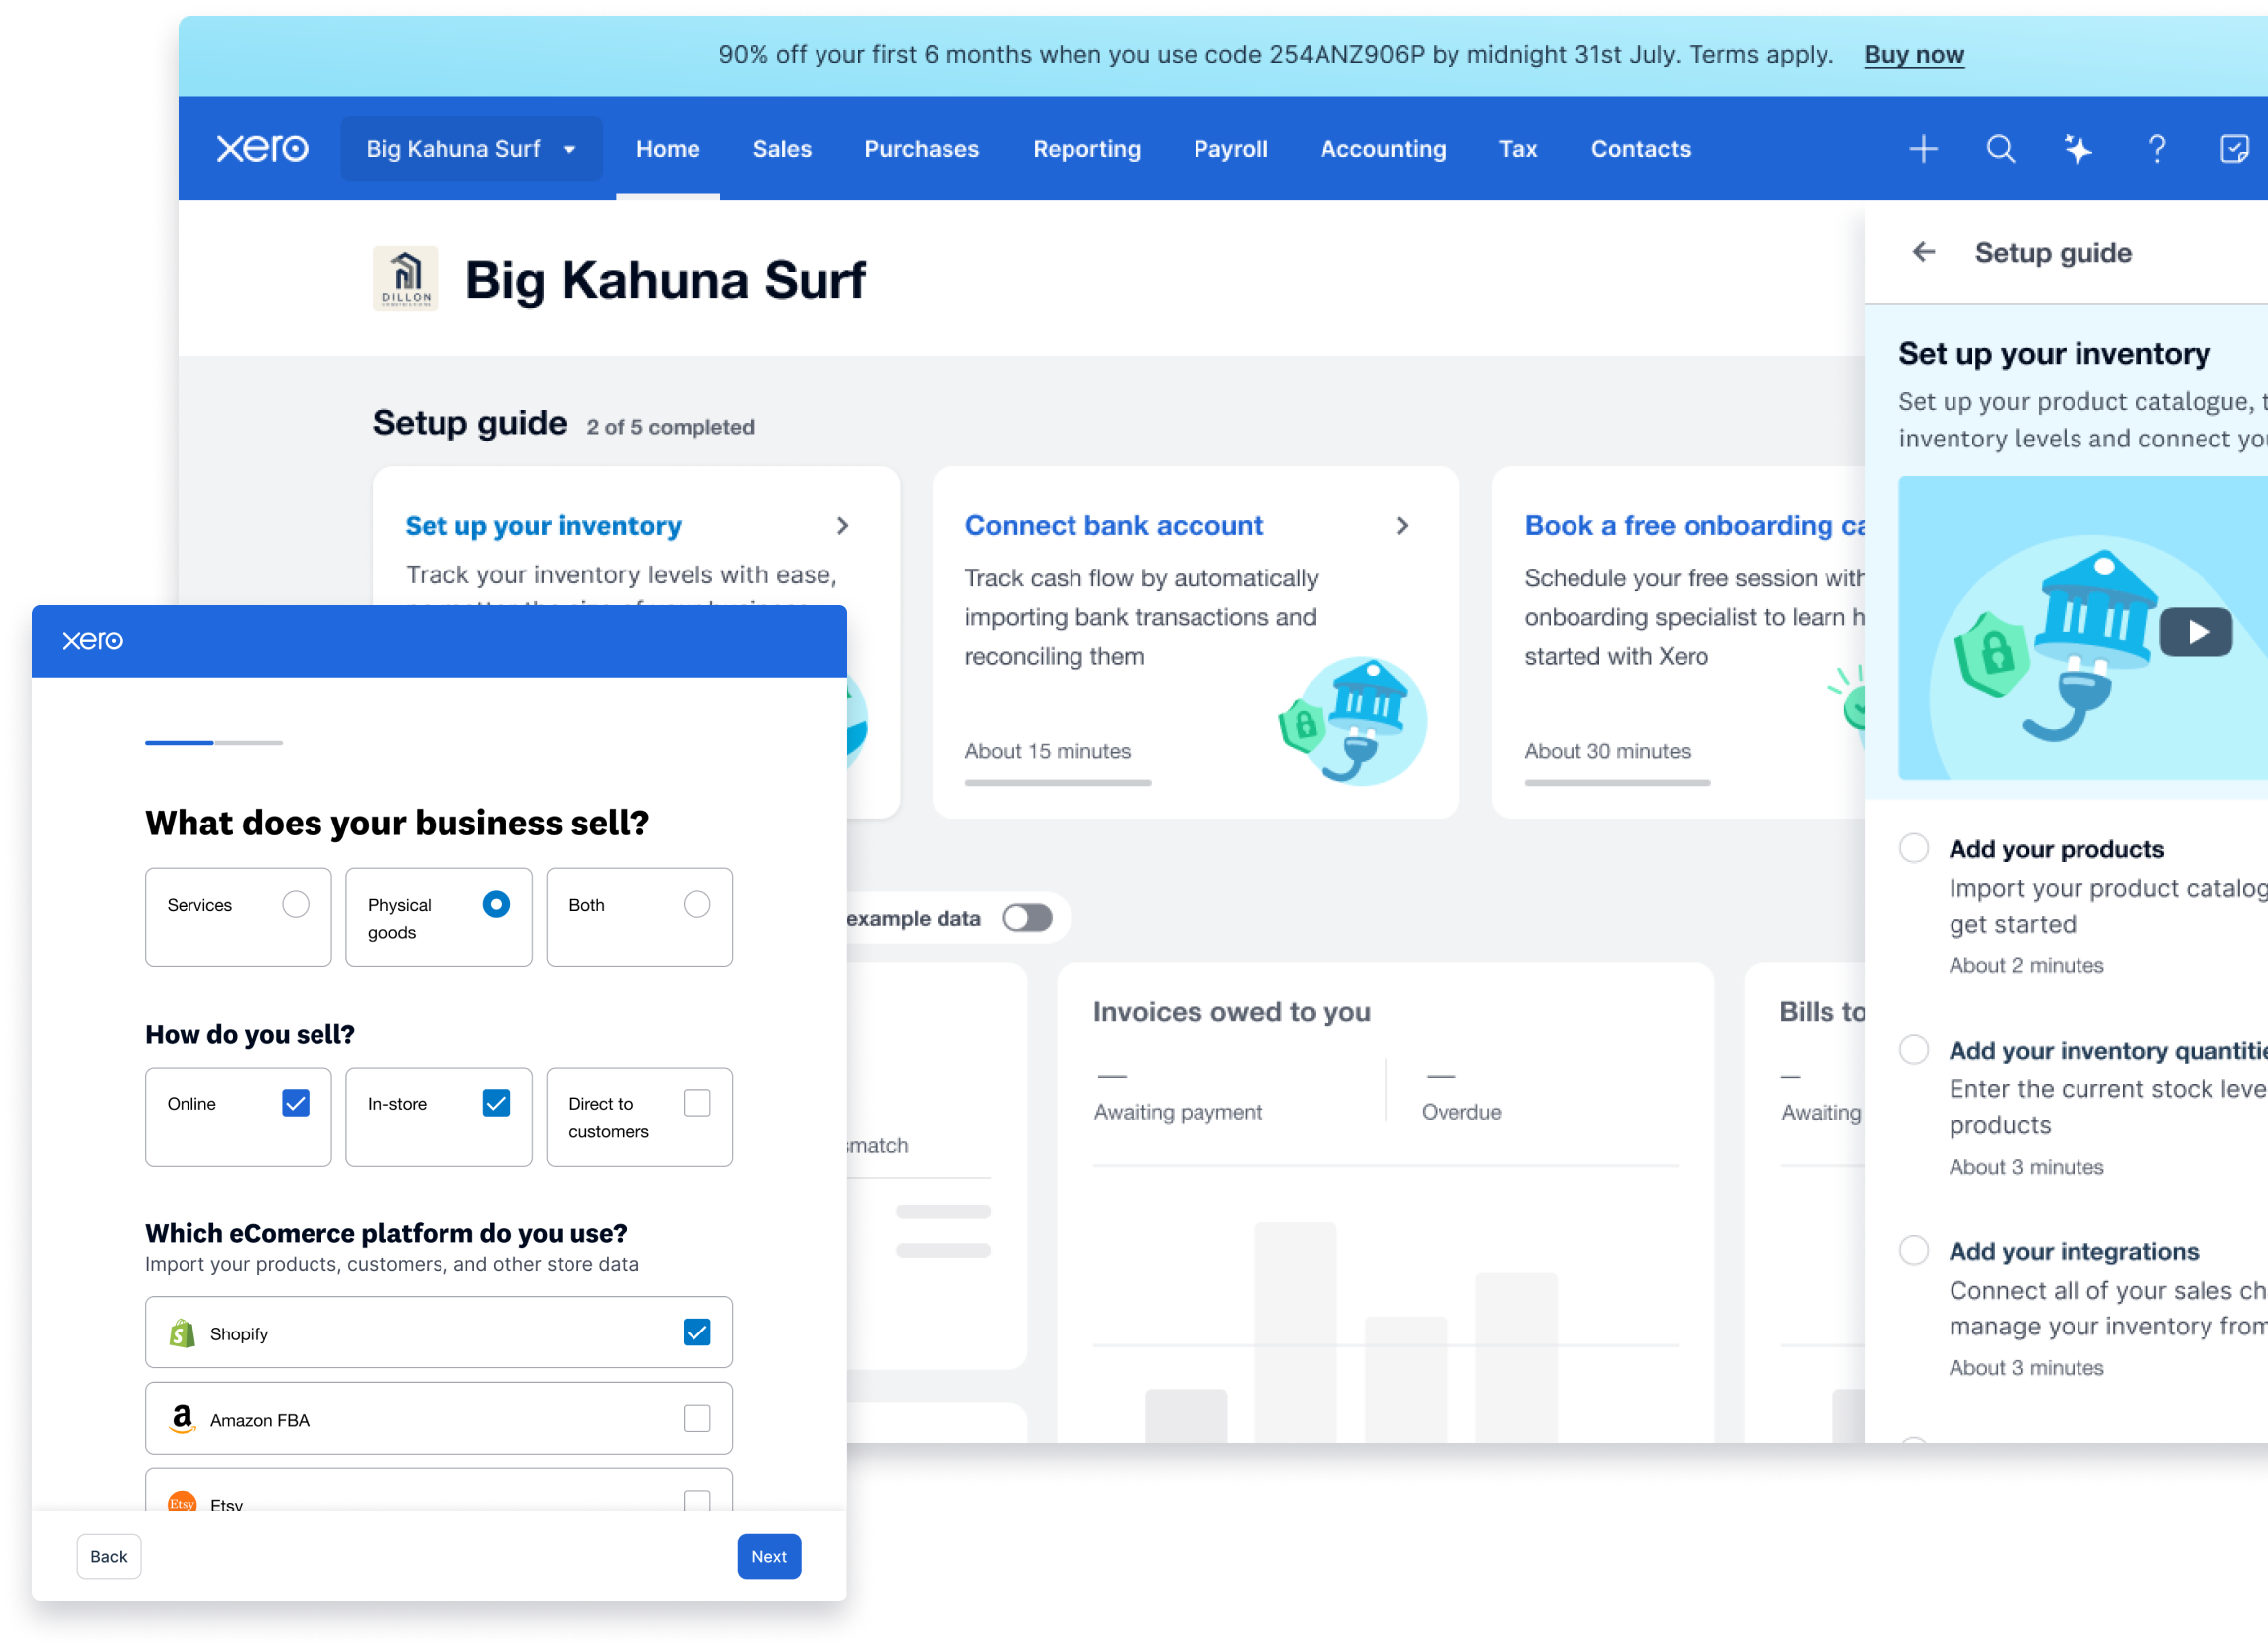Viewport: 2268px width, 1649px height.
Task: Open the Set up your inventory link
Action: 543,526
